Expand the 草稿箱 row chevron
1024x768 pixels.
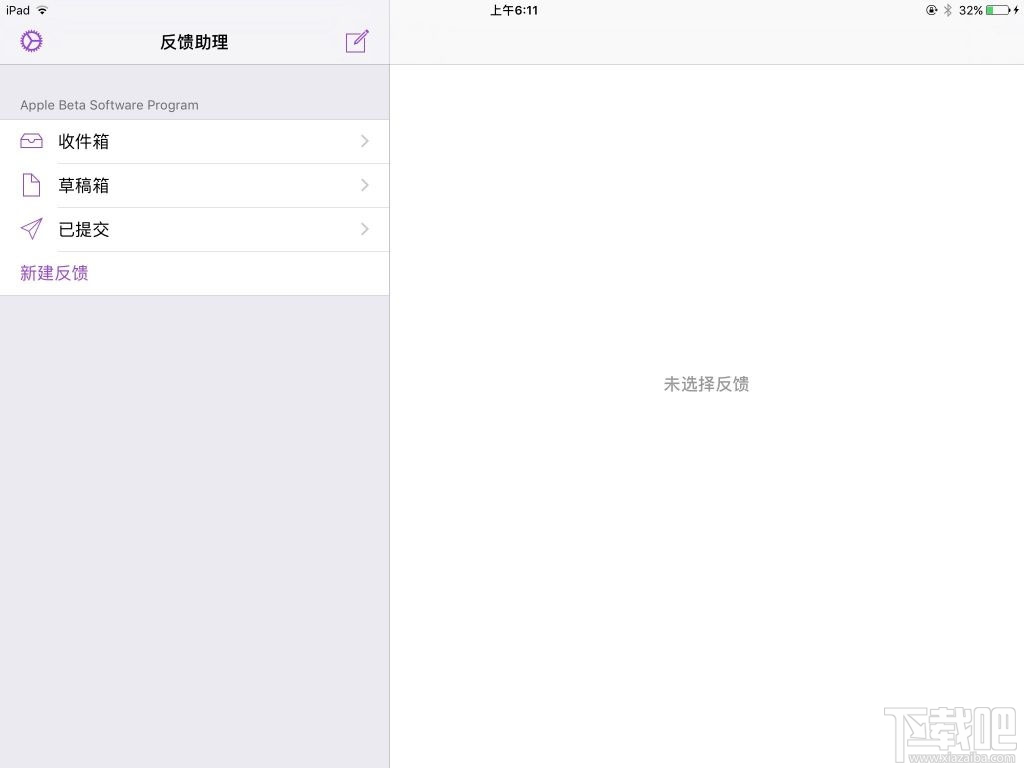pyautogui.click(x=364, y=185)
